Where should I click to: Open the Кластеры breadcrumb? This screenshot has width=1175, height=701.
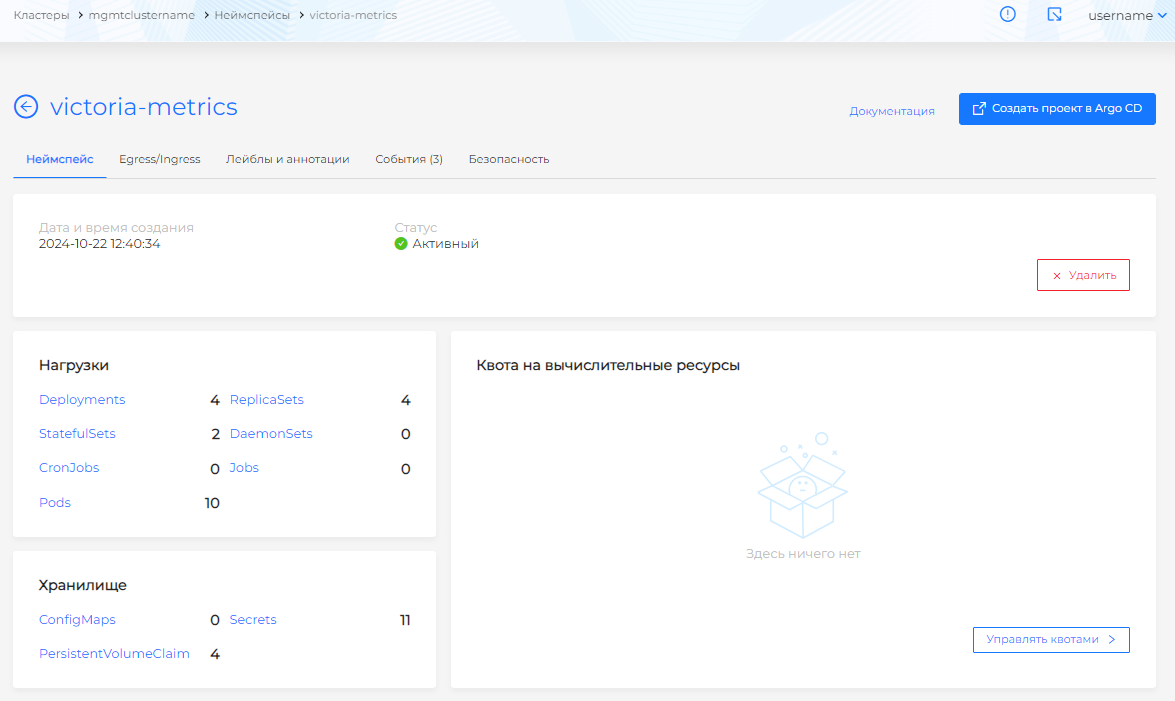[x=41, y=16]
